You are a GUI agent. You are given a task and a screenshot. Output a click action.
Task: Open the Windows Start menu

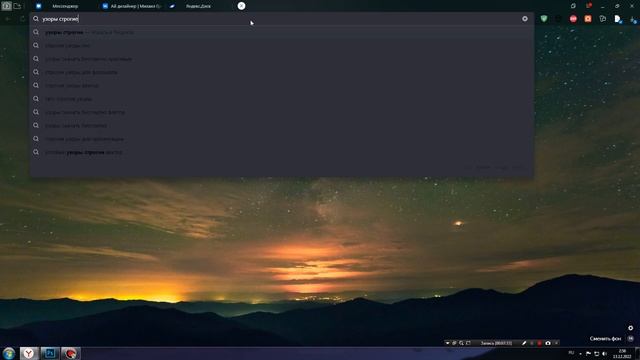9,353
